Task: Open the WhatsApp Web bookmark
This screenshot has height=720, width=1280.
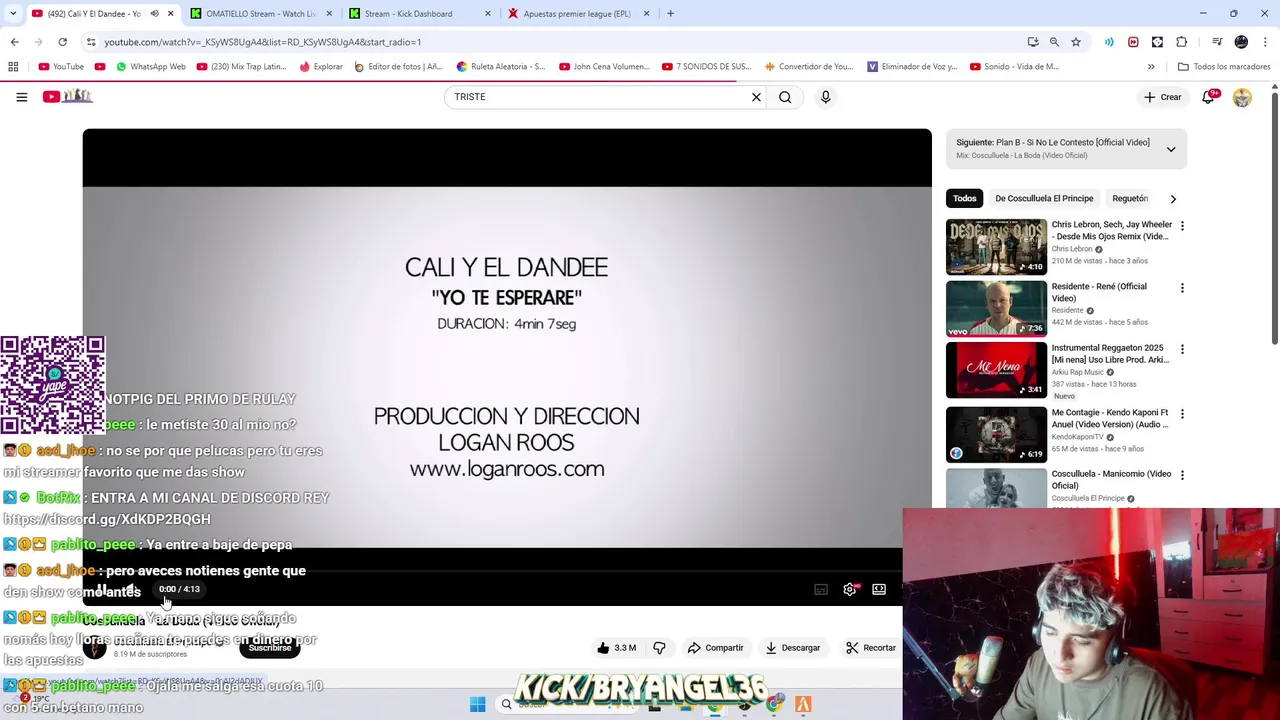Action: 150,67
